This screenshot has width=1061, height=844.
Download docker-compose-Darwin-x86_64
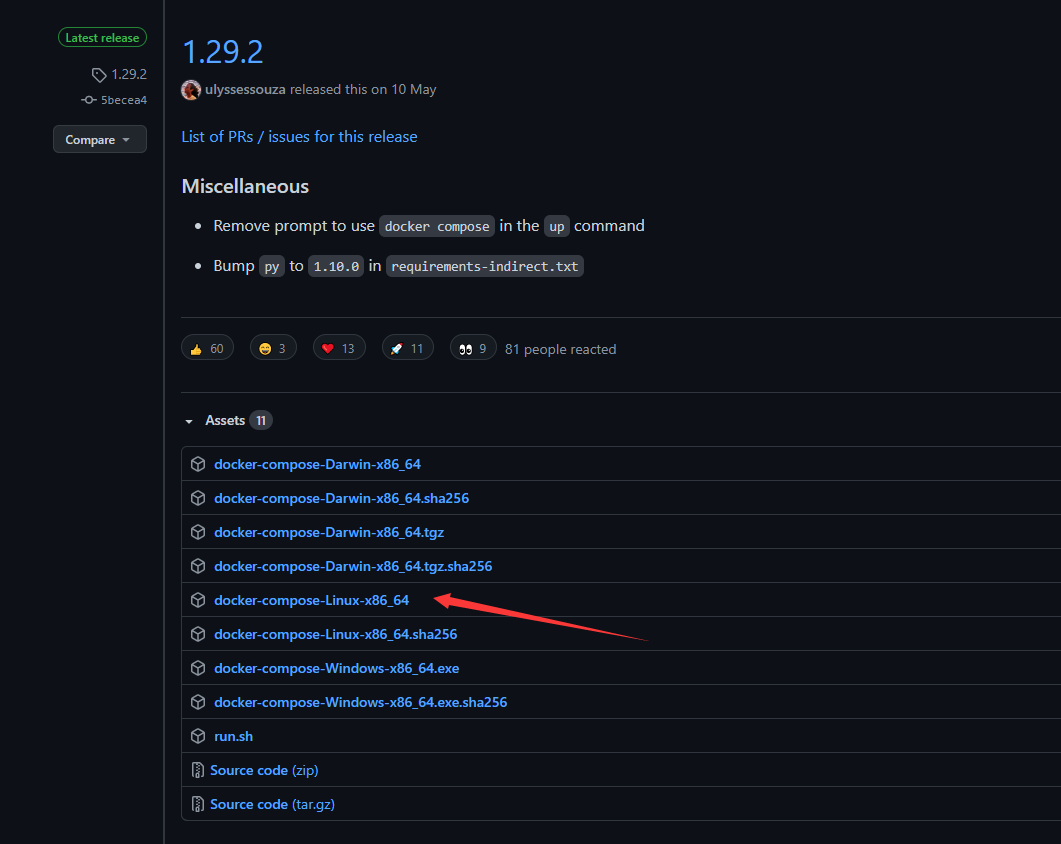click(x=317, y=464)
